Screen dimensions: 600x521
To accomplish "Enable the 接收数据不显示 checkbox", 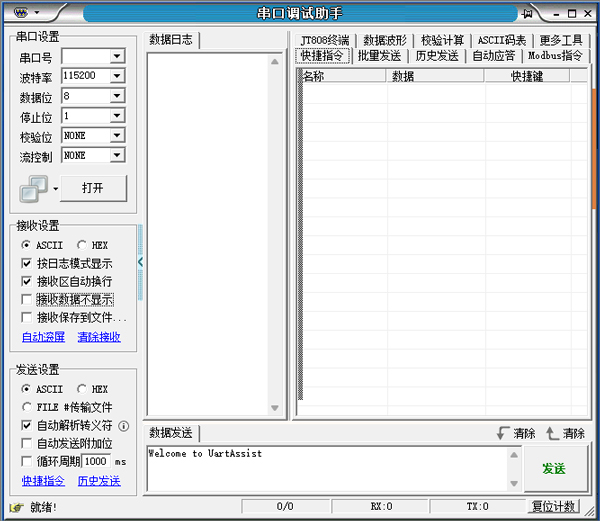I will click(27, 299).
